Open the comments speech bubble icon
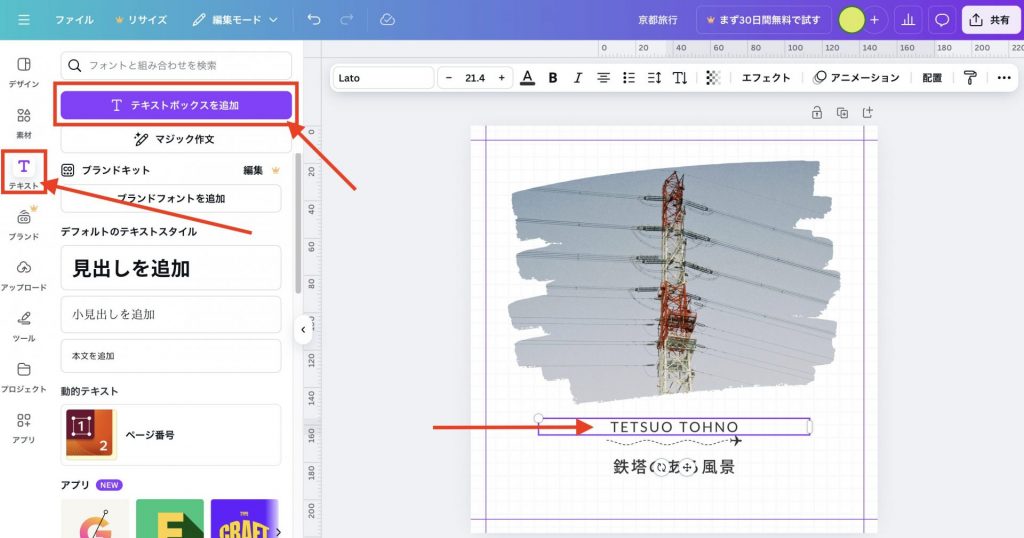 tap(942, 20)
